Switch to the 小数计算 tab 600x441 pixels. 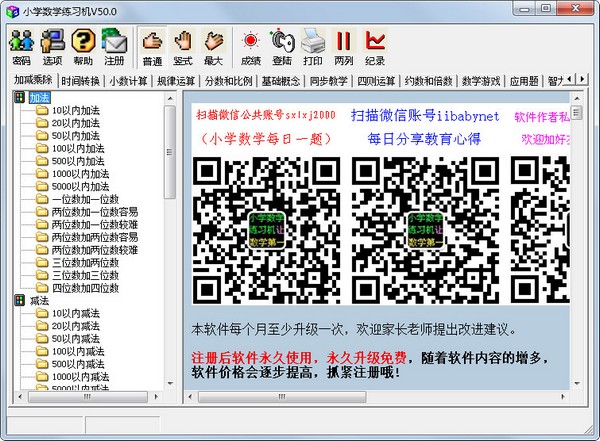[x=128, y=81]
